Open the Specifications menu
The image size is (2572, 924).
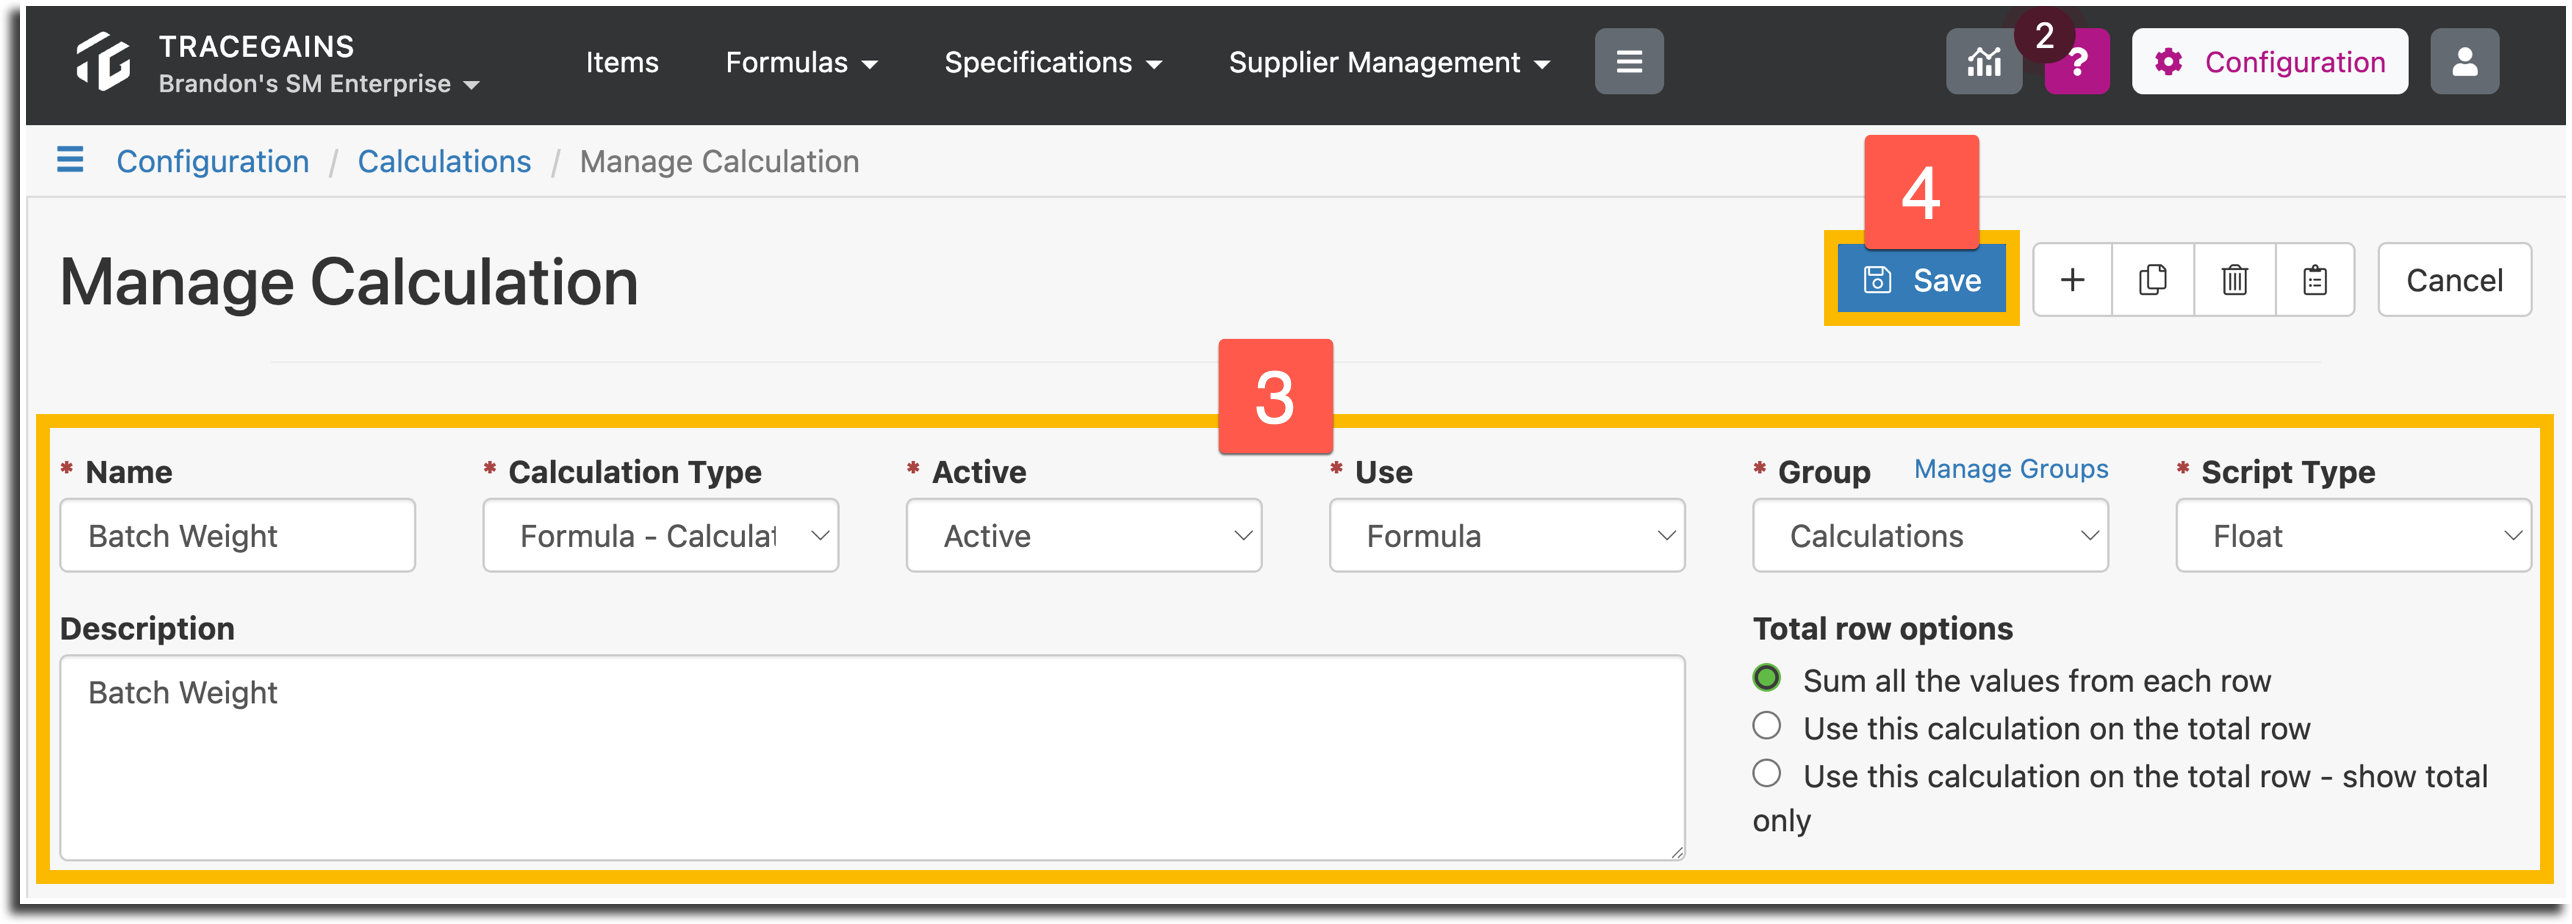tap(1053, 62)
